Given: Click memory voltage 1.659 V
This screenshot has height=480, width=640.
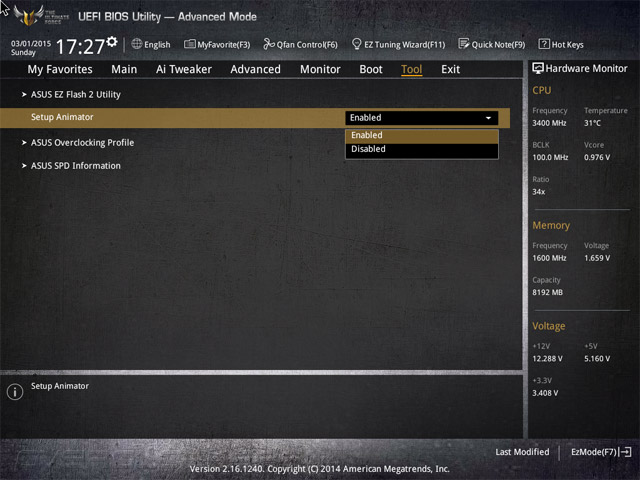Looking at the screenshot, I should [x=597, y=258].
